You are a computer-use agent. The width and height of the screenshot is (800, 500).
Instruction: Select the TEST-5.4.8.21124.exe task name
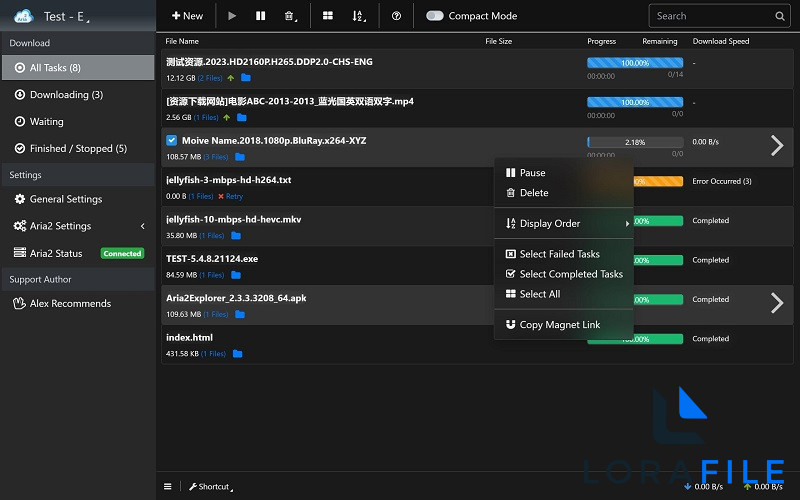(212, 259)
